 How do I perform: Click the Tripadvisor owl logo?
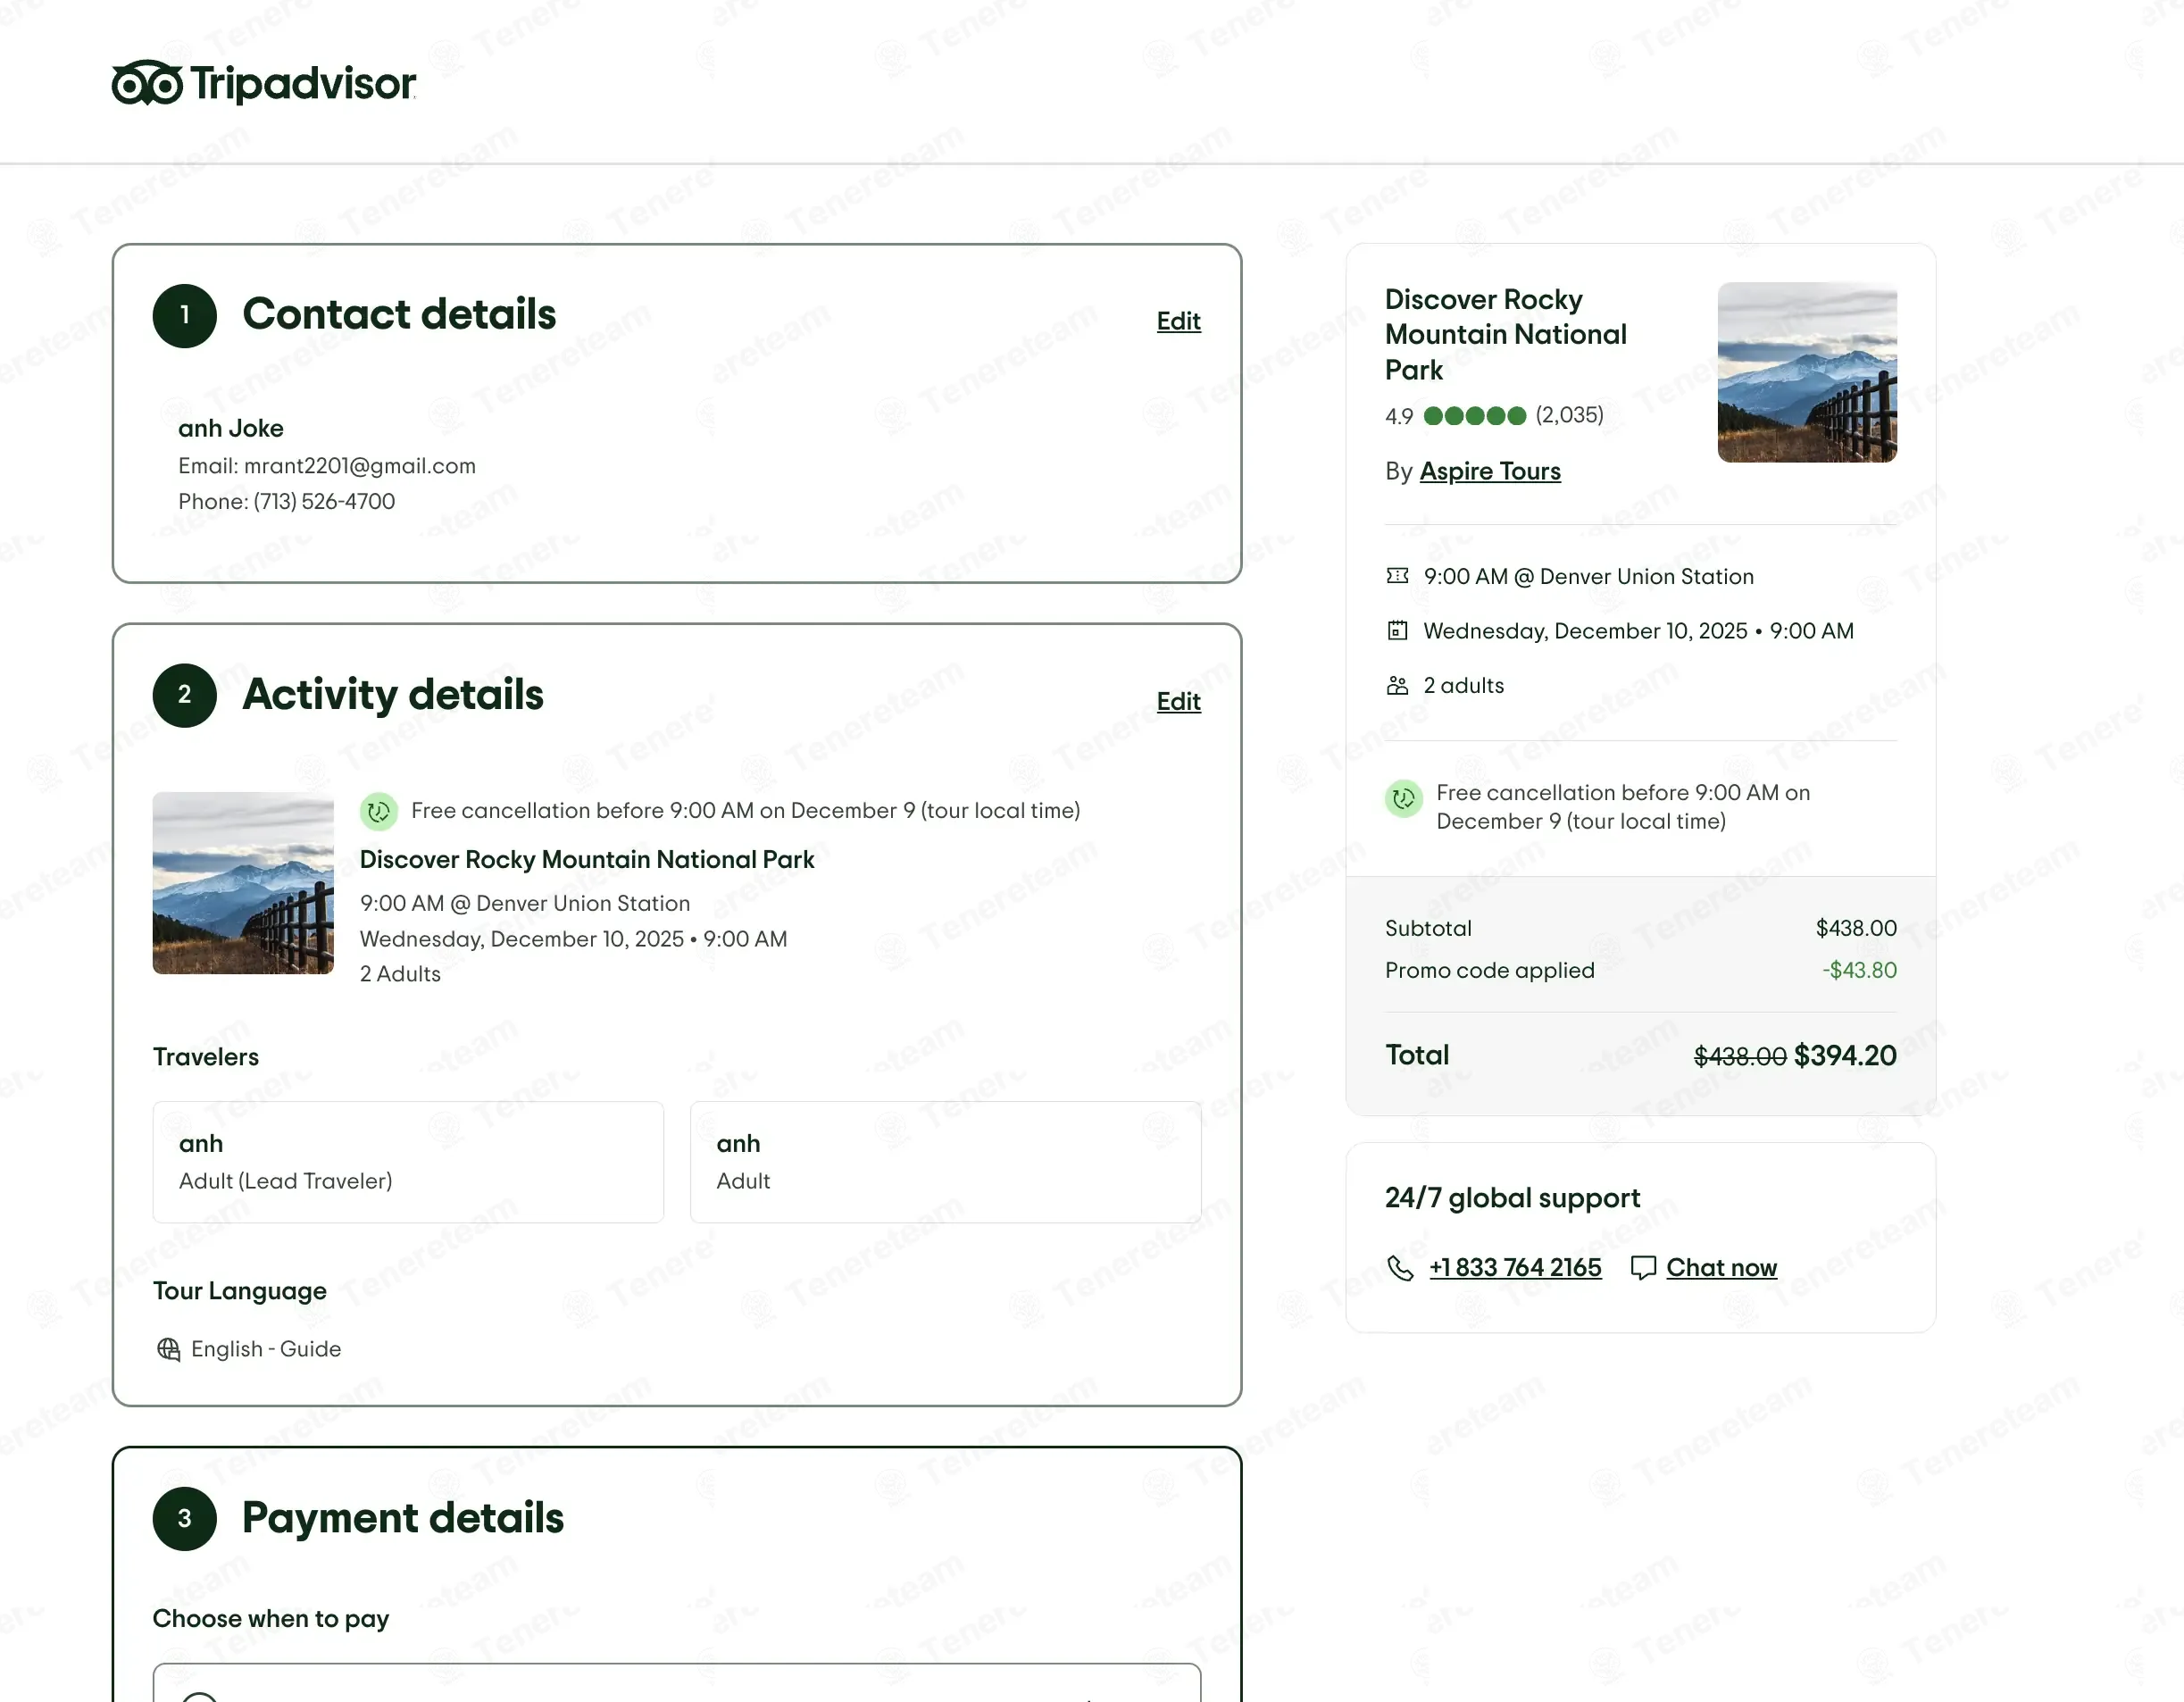tap(147, 83)
